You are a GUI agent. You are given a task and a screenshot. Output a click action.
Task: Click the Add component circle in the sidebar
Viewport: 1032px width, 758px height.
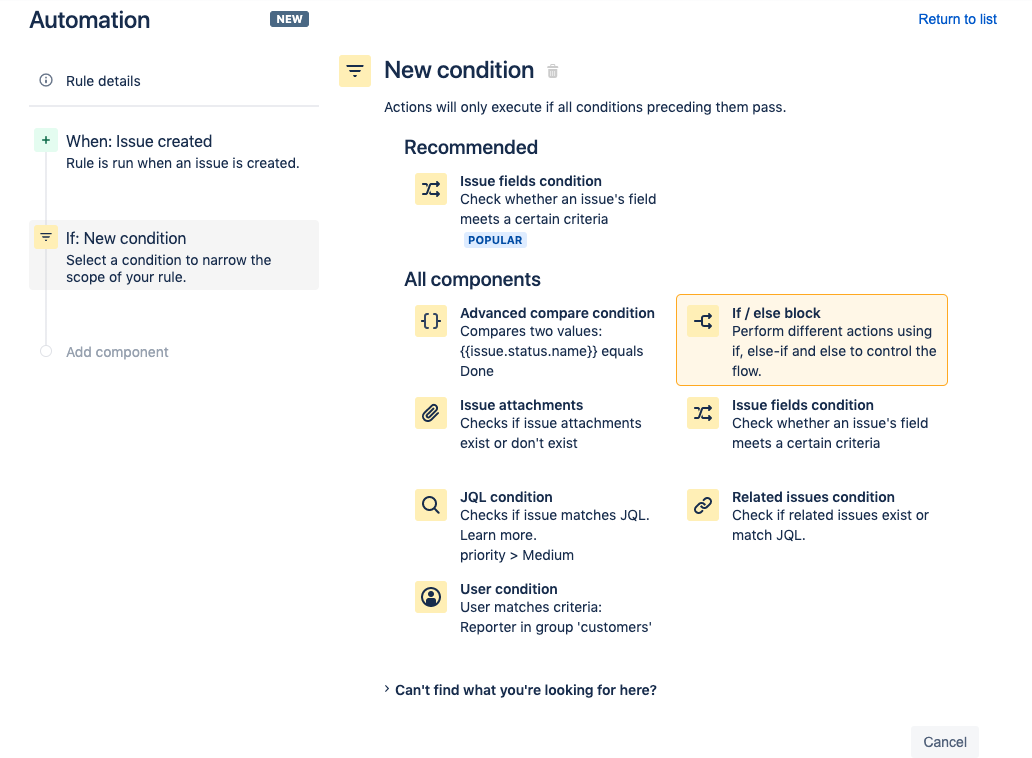click(45, 352)
